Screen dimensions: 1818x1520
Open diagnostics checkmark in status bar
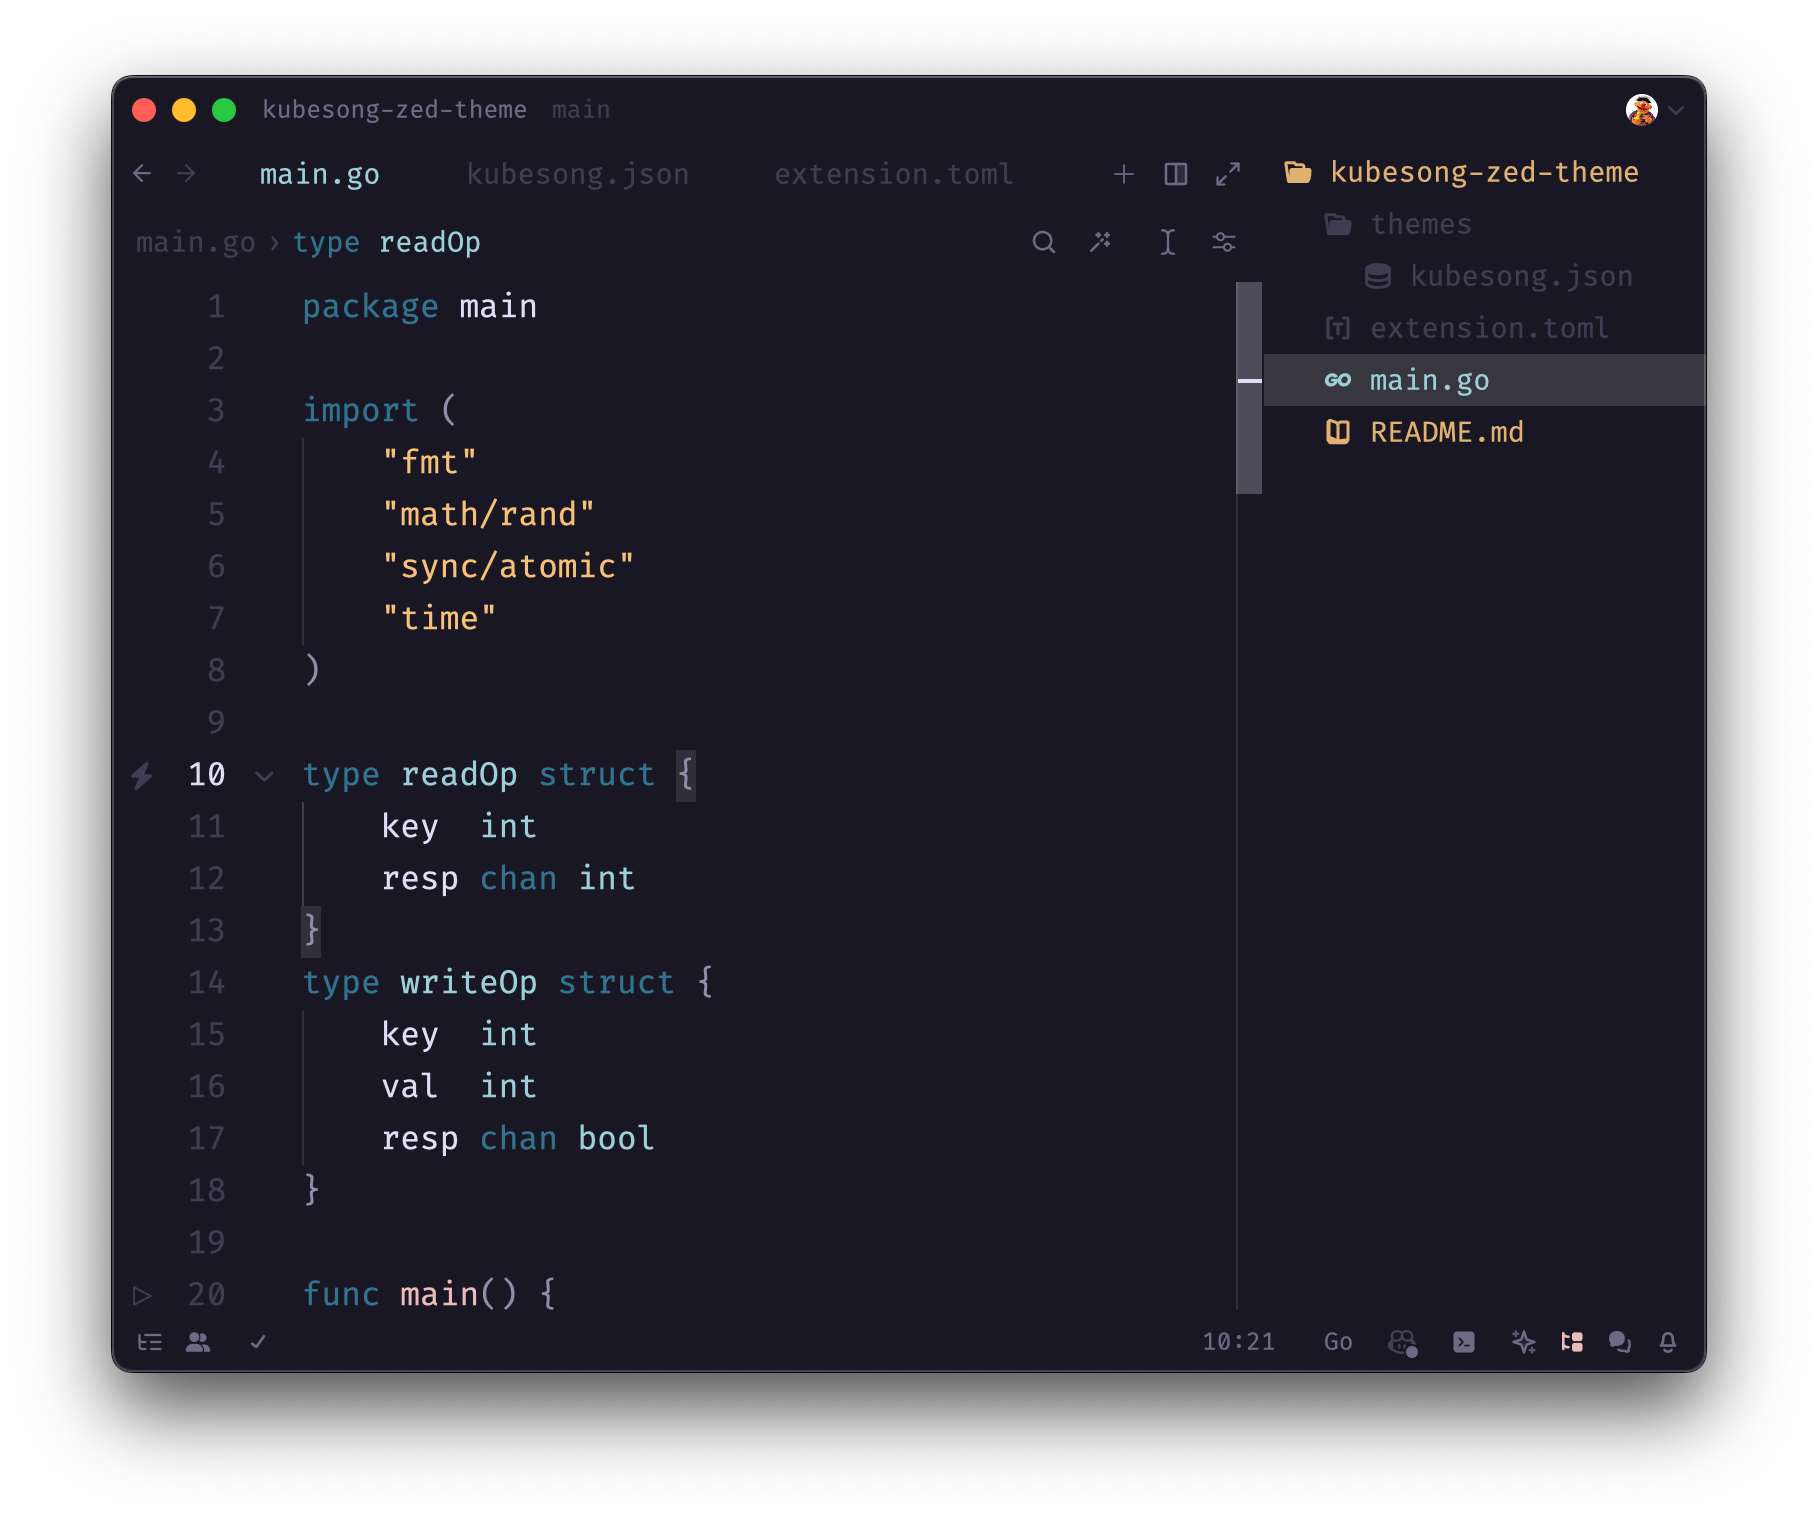(x=258, y=1342)
